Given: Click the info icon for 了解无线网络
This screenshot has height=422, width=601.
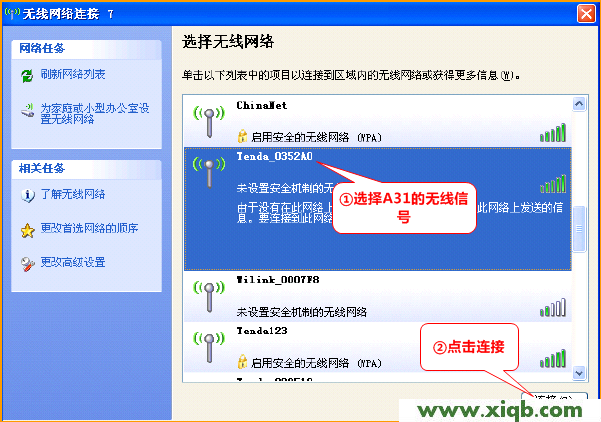Looking at the screenshot, I should 28,195.
